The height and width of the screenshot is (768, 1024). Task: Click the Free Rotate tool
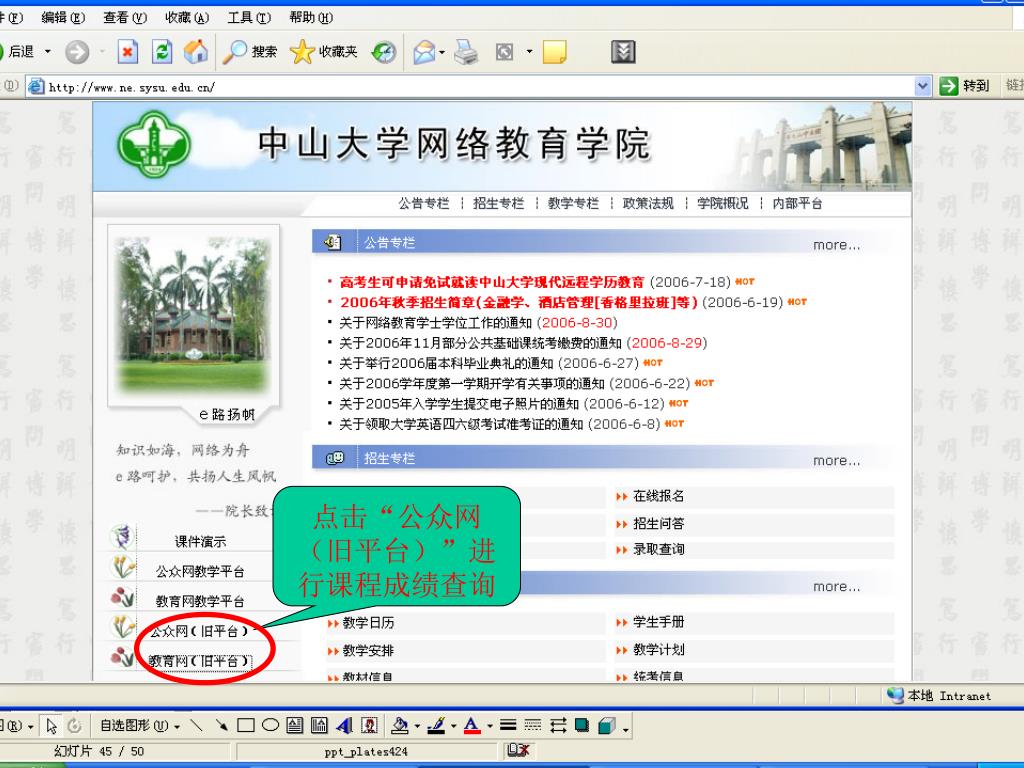point(74,726)
